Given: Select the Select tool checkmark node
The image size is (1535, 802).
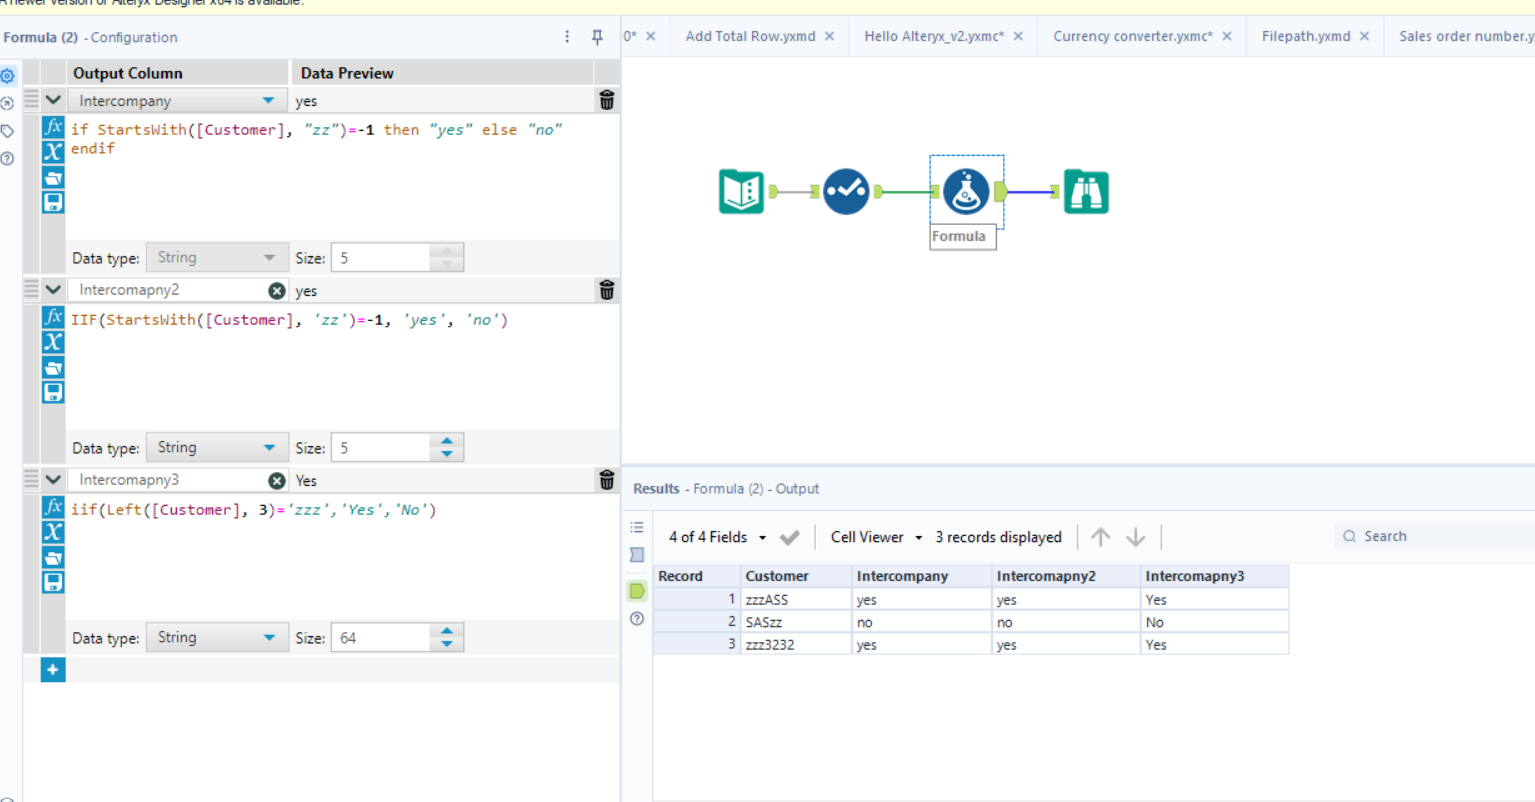Looking at the screenshot, I should [846, 192].
